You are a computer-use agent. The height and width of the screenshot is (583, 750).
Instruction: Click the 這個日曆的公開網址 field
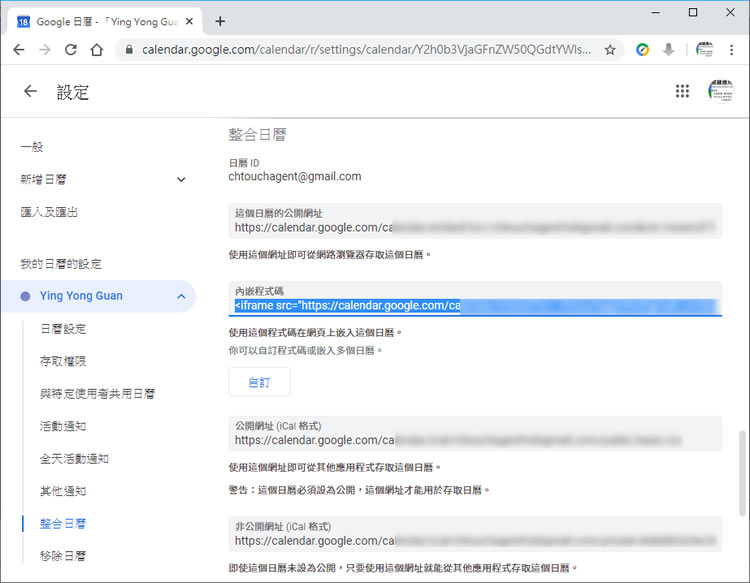point(475,227)
